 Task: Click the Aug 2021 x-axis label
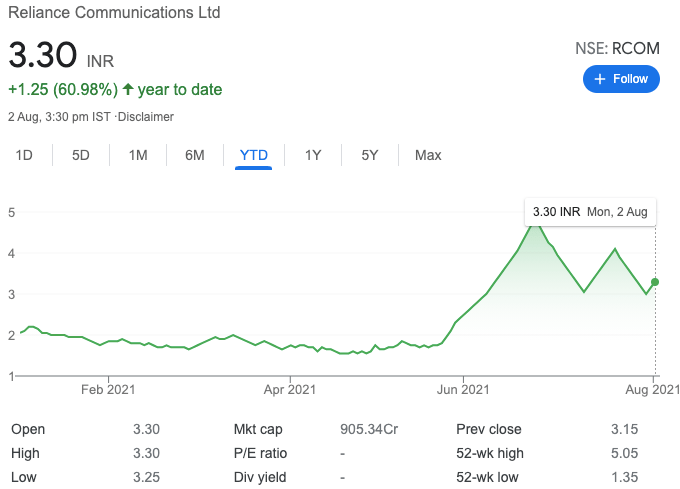tap(653, 390)
